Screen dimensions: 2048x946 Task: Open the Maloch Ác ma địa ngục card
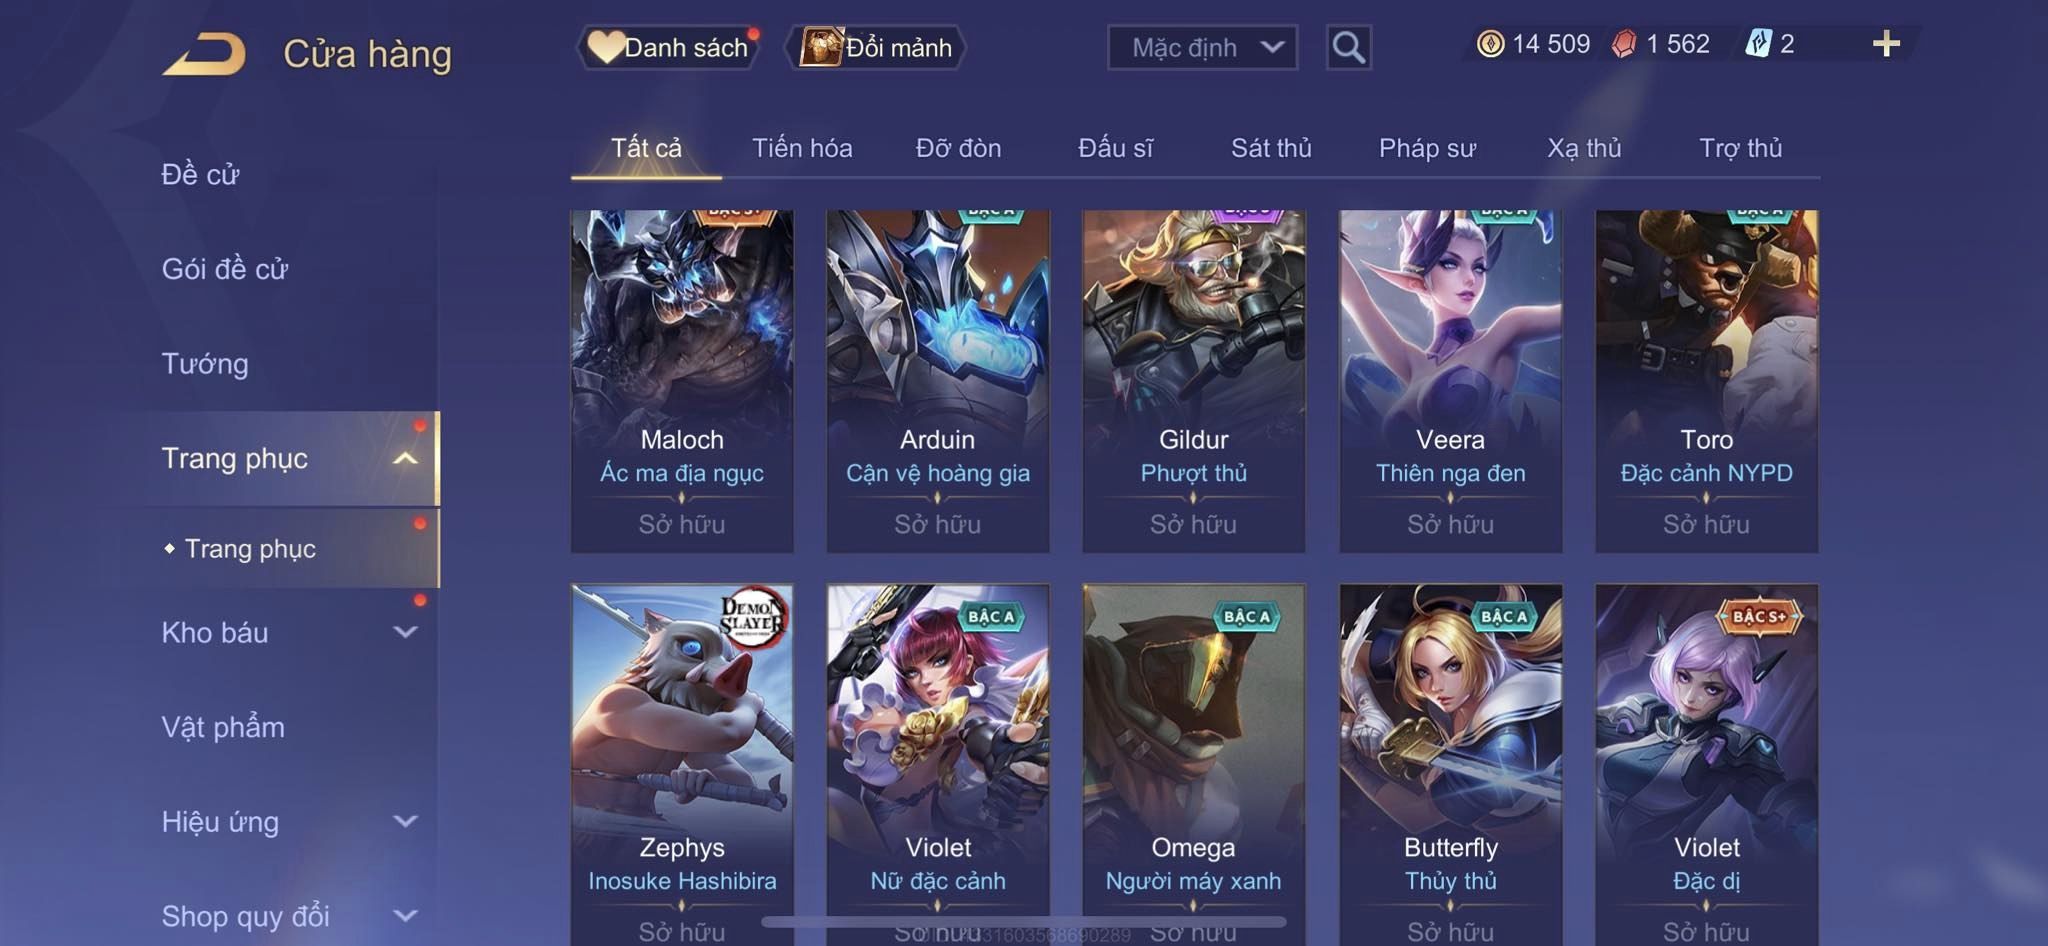point(682,381)
